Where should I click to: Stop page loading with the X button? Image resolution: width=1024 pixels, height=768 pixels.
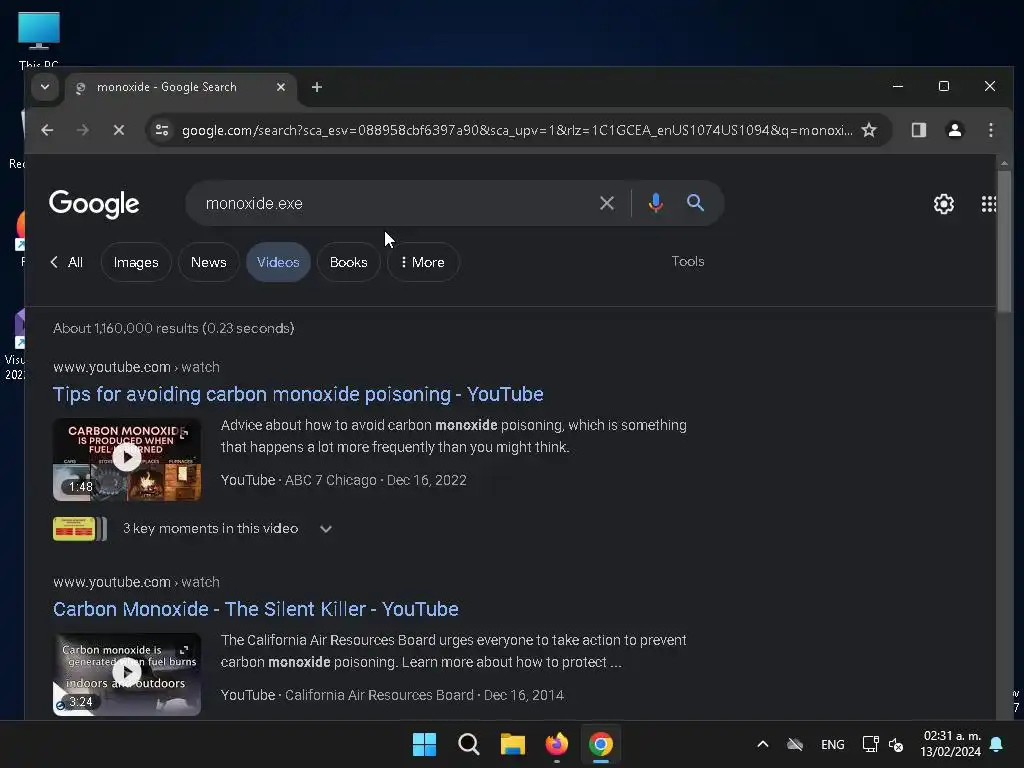pyautogui.click(x=118, y=130)
